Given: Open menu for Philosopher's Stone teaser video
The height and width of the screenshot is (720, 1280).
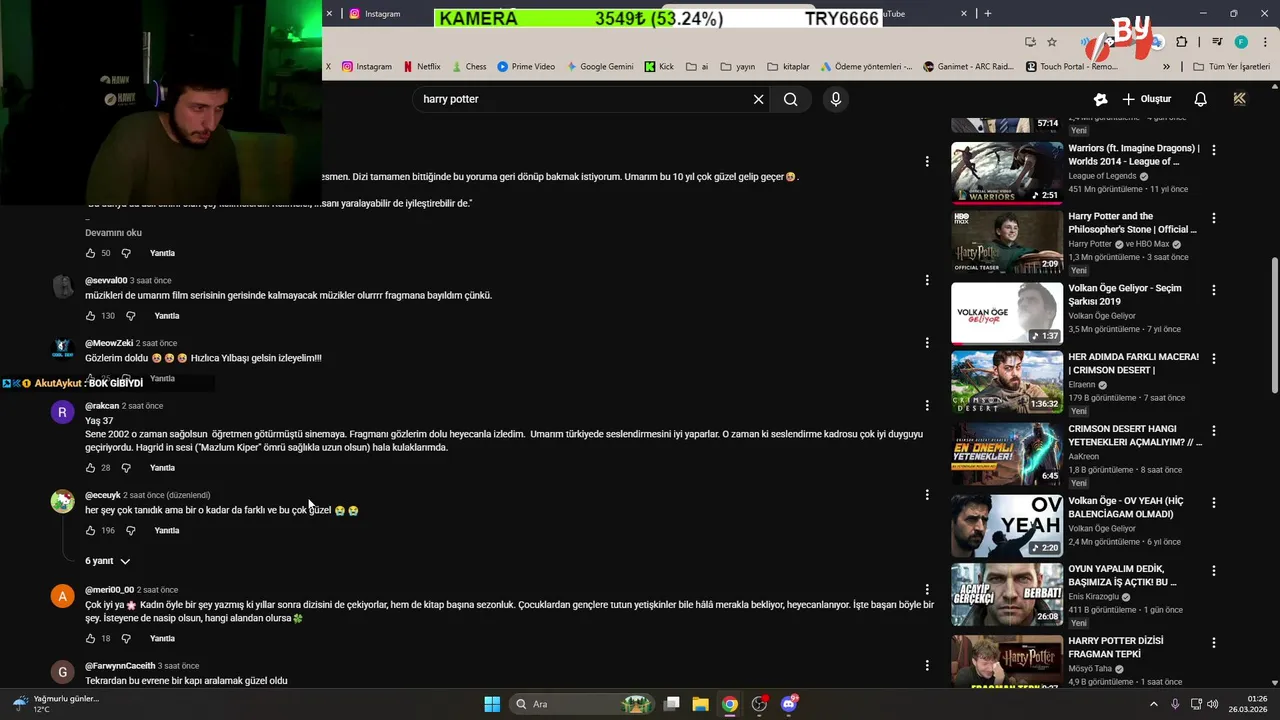Looking at the screenshot, I should 1214,218.
